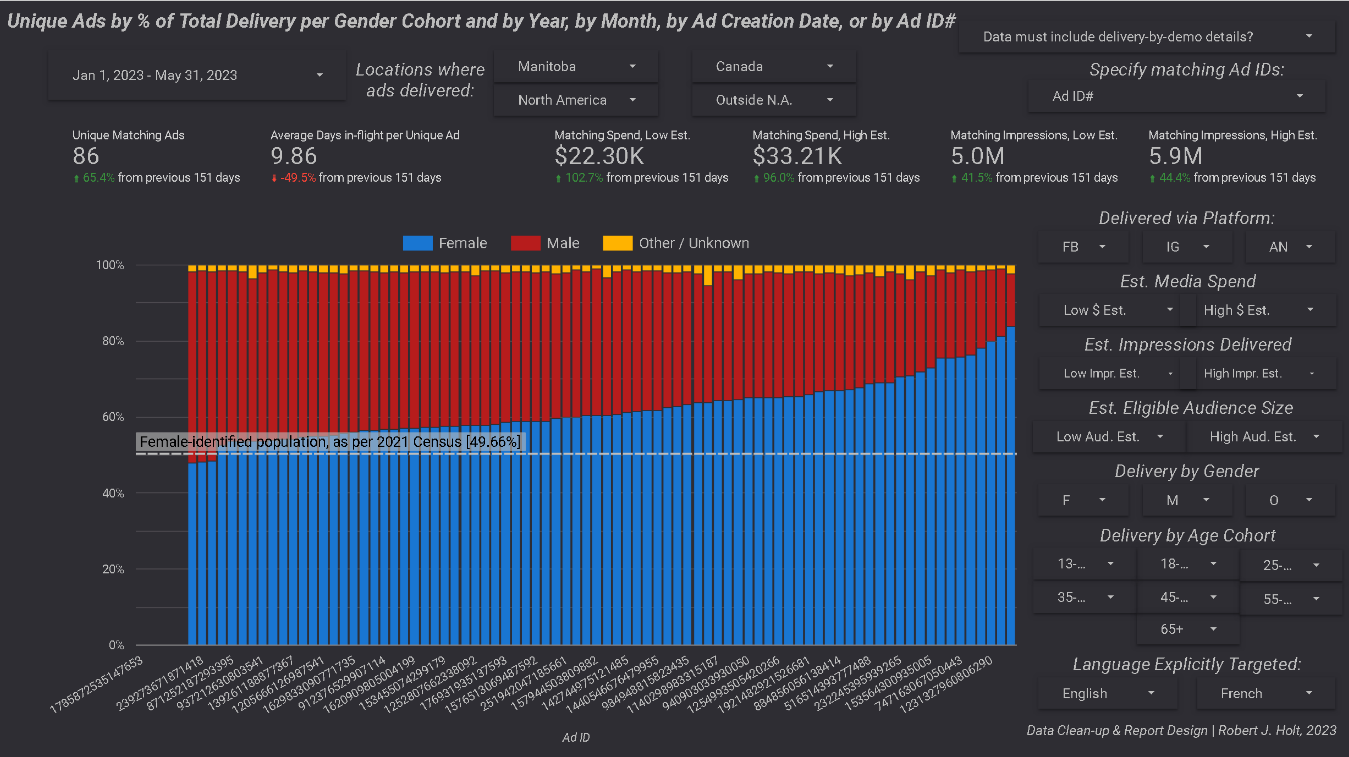
Task: Open the AN platform filter
Action: pyautogui.click(x=1290, y=246)
